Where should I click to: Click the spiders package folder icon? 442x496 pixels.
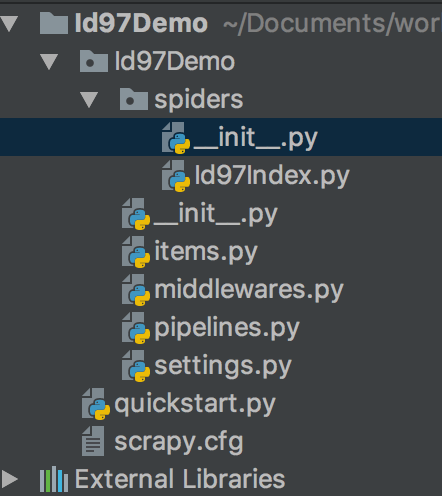[x=134, y=99]
